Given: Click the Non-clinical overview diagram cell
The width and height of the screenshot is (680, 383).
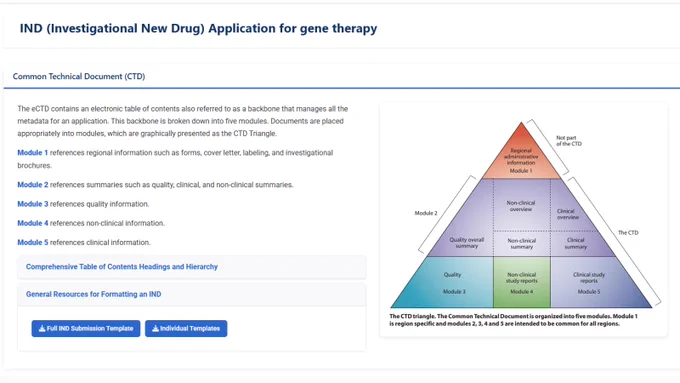Looking at the screenshot, I should [521, 206].
